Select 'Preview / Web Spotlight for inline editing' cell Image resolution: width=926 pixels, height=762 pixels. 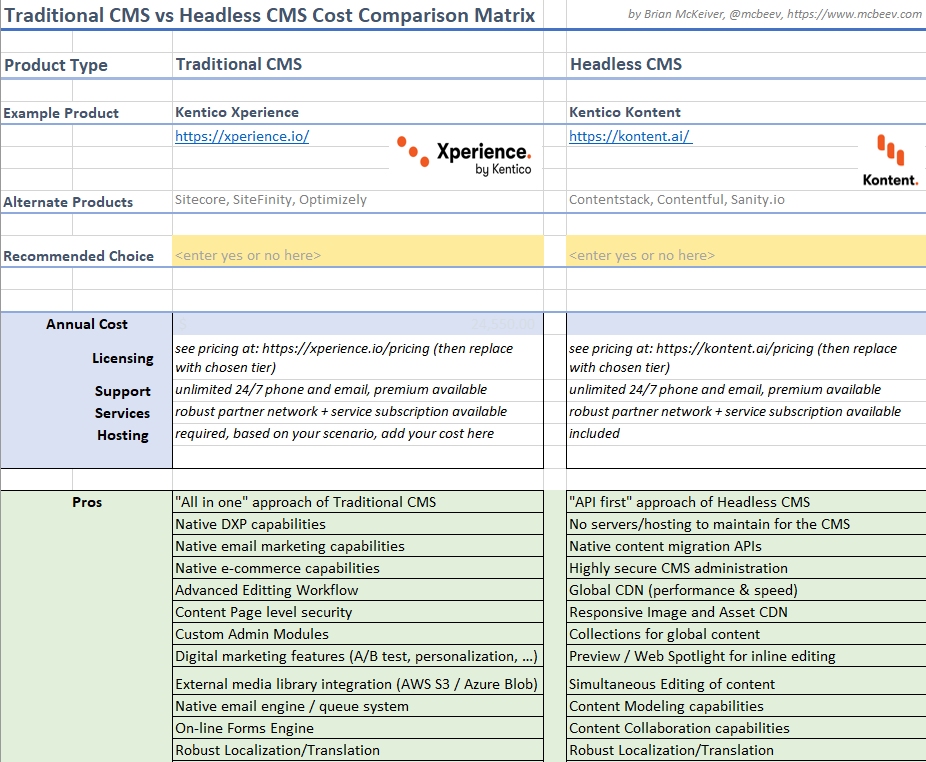pyautogui.click(x=746, y=656)
